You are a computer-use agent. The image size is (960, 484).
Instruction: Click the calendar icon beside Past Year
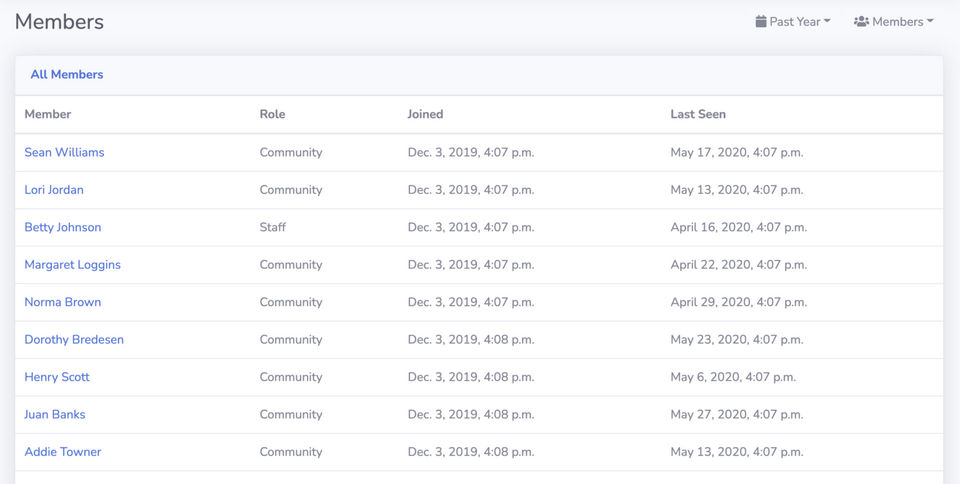coord(761,21)
